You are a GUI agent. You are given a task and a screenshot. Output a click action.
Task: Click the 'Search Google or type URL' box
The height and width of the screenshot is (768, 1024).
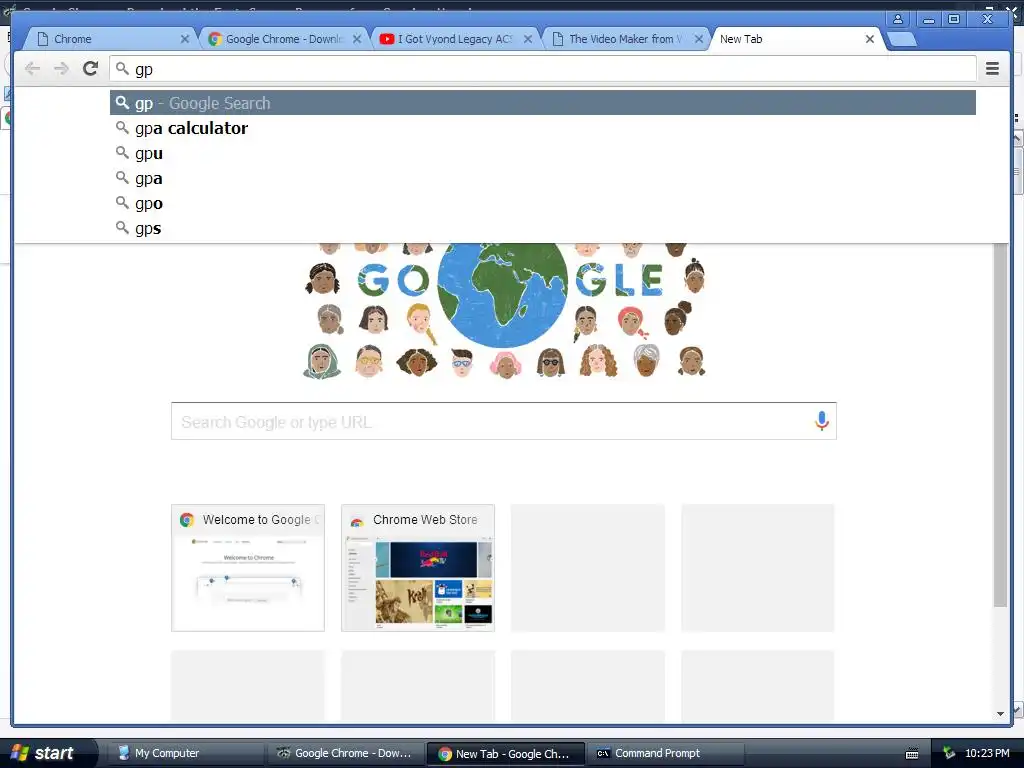pyautogui.click(x=504, y=421)
